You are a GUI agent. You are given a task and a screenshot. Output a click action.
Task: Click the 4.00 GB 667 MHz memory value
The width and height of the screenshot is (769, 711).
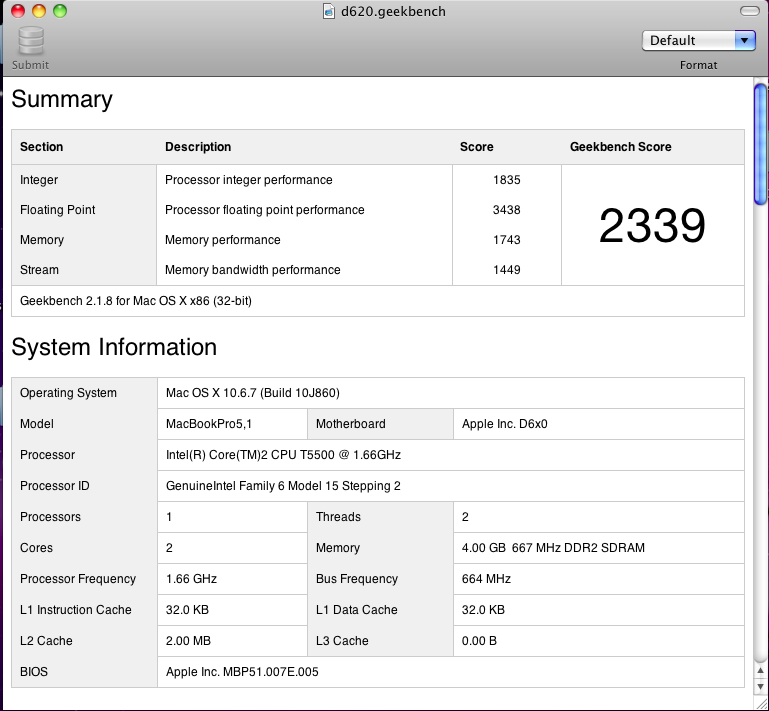553,548
